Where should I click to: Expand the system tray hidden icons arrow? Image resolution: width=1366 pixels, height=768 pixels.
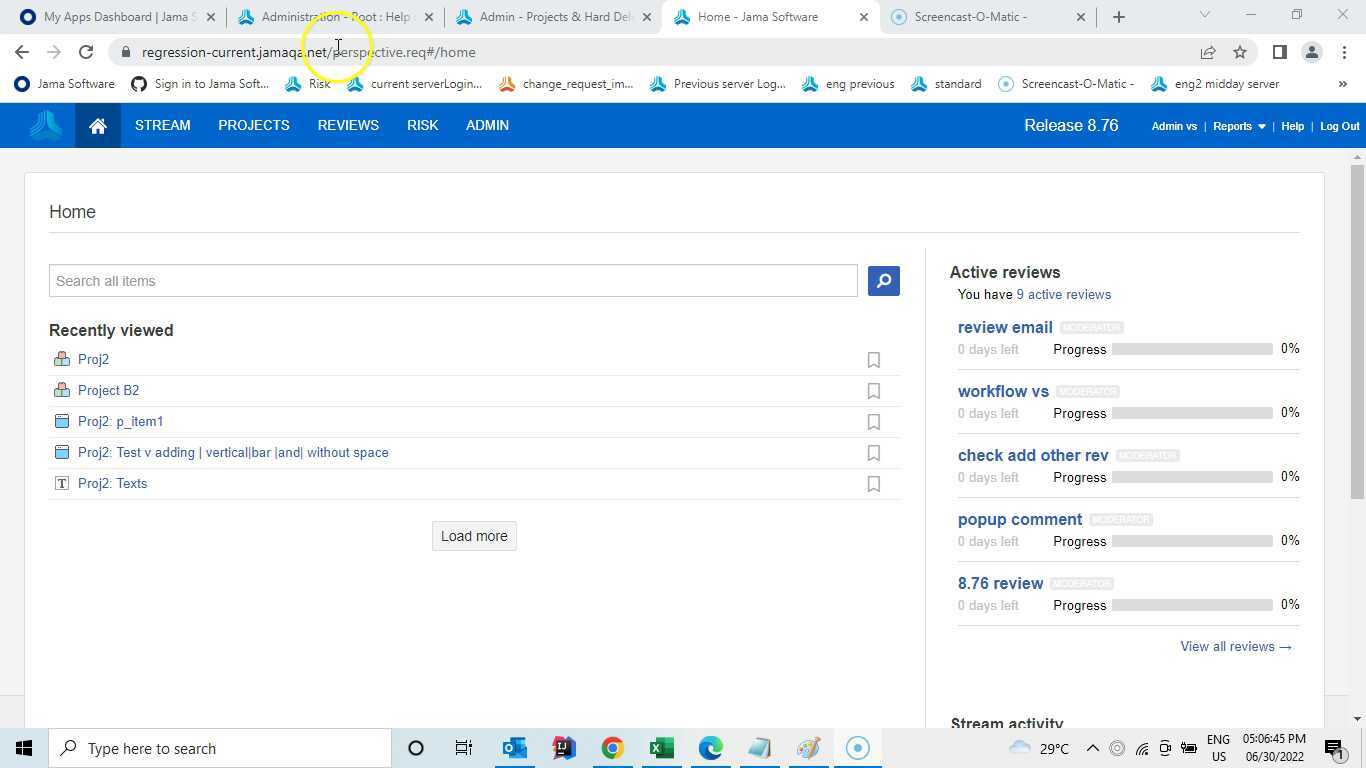(x=1092, y=748)
